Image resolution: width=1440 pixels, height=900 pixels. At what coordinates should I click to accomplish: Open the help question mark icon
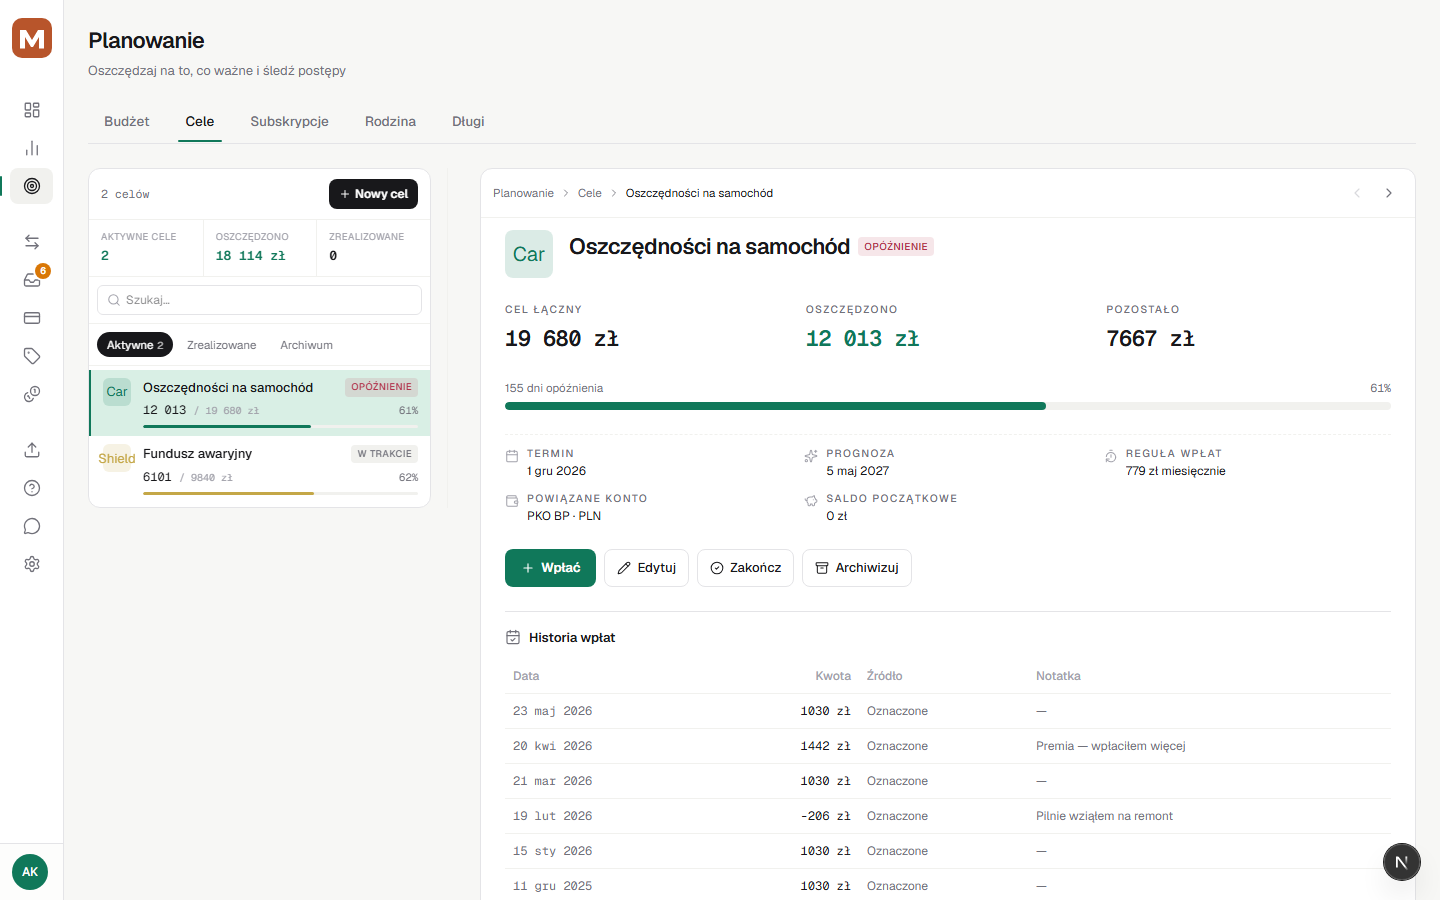tap(32, 488)
